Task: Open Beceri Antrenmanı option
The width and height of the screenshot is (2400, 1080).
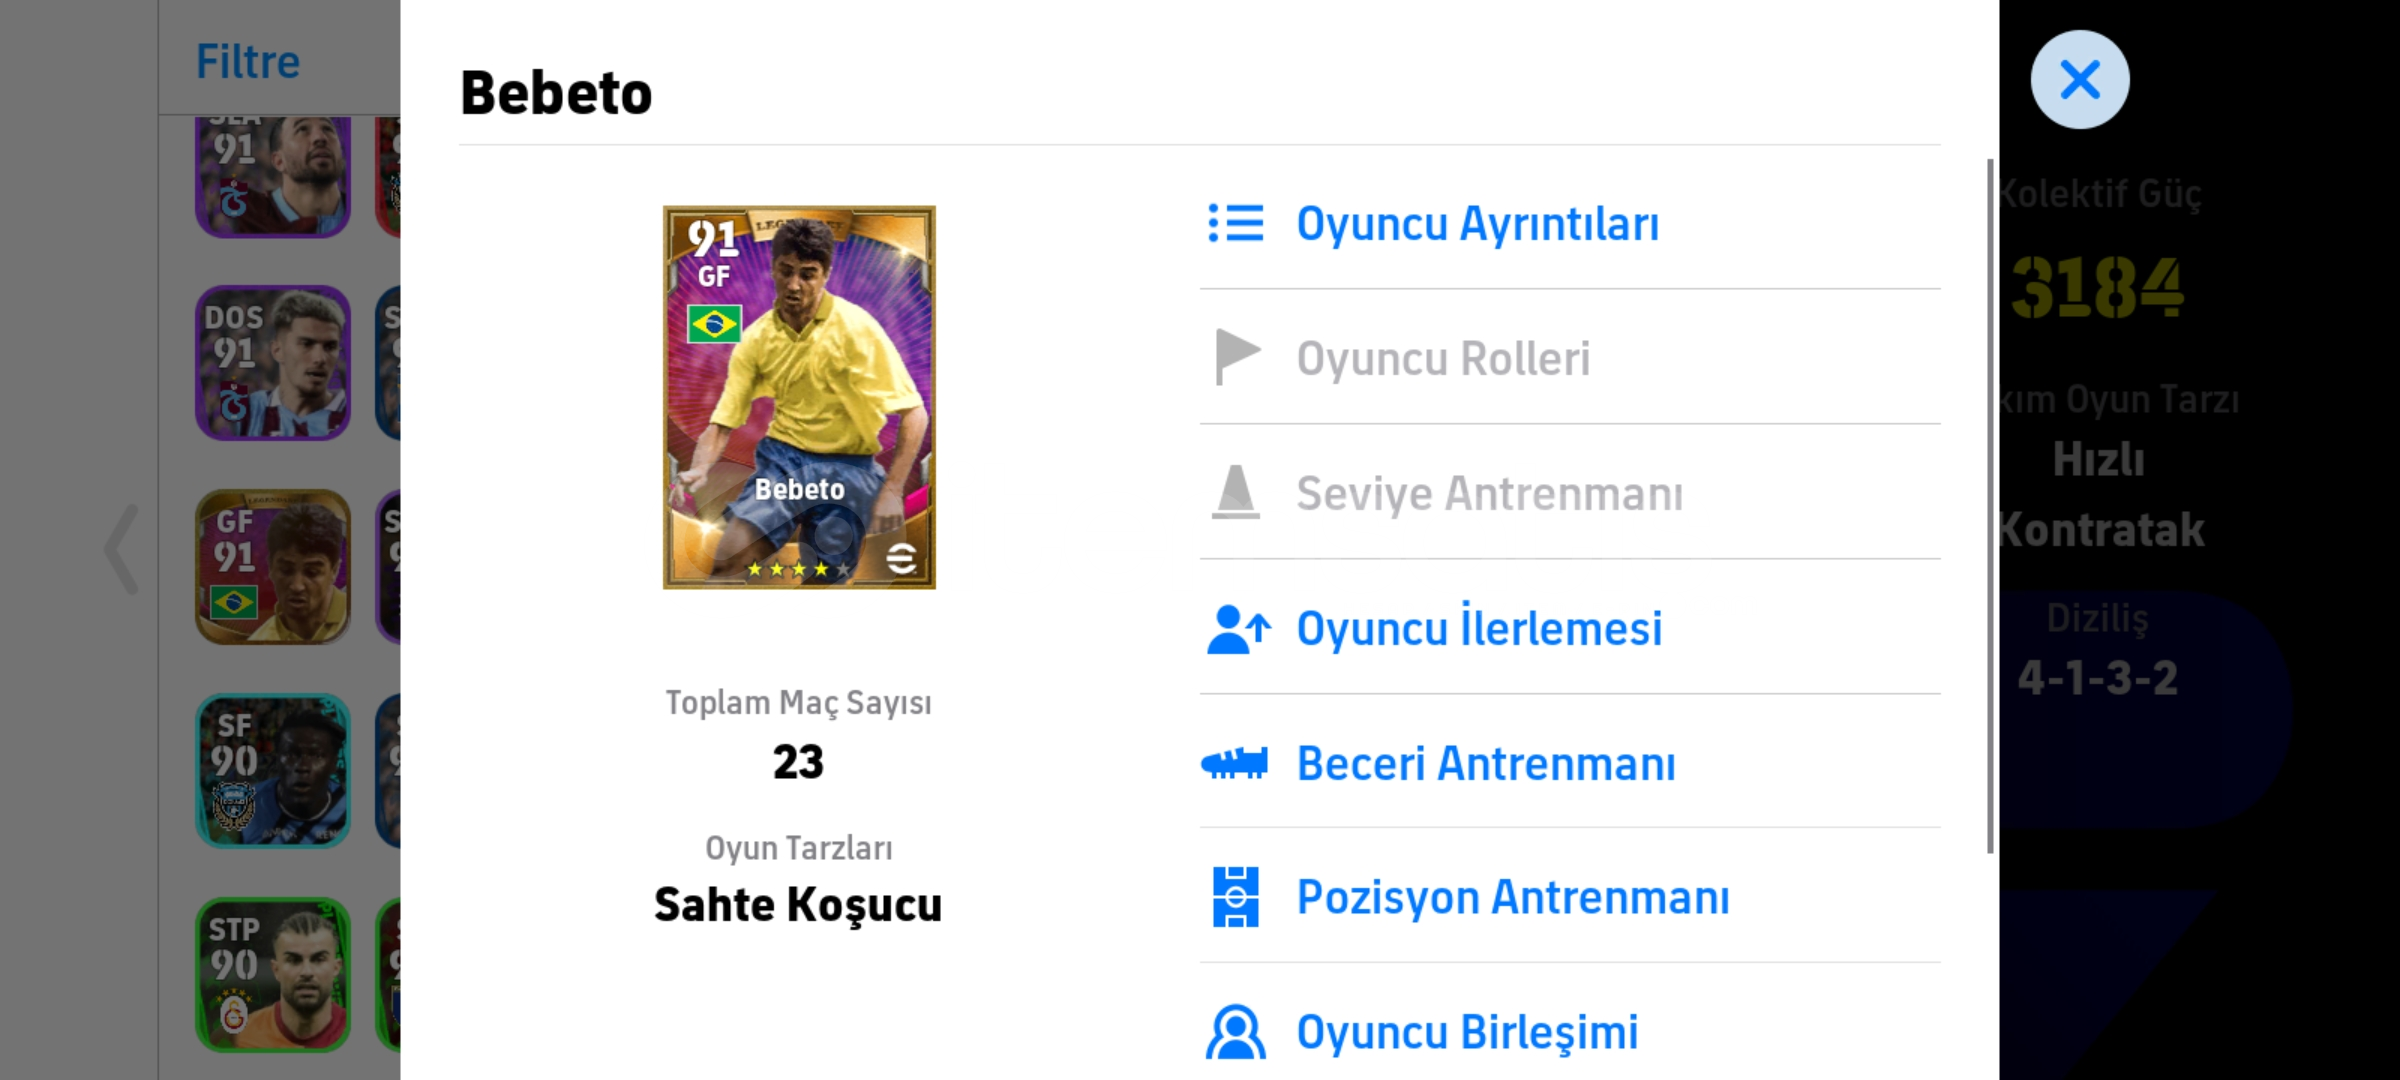Action: (1486, 764)
